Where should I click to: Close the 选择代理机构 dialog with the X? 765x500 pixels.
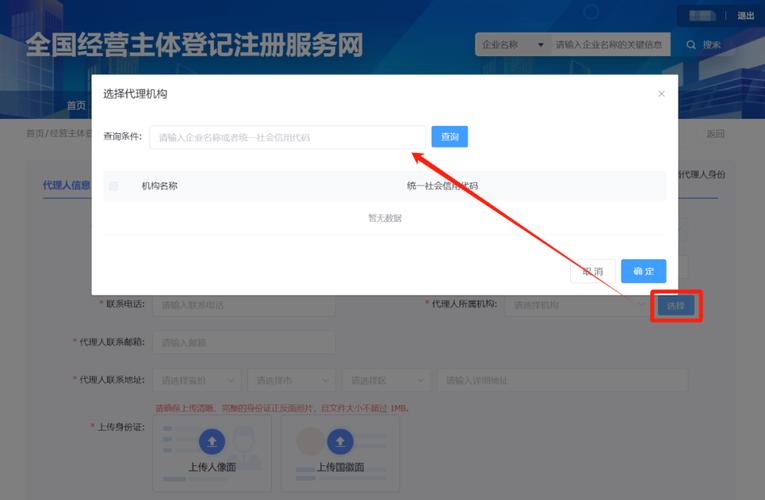(x=661, y=94)
